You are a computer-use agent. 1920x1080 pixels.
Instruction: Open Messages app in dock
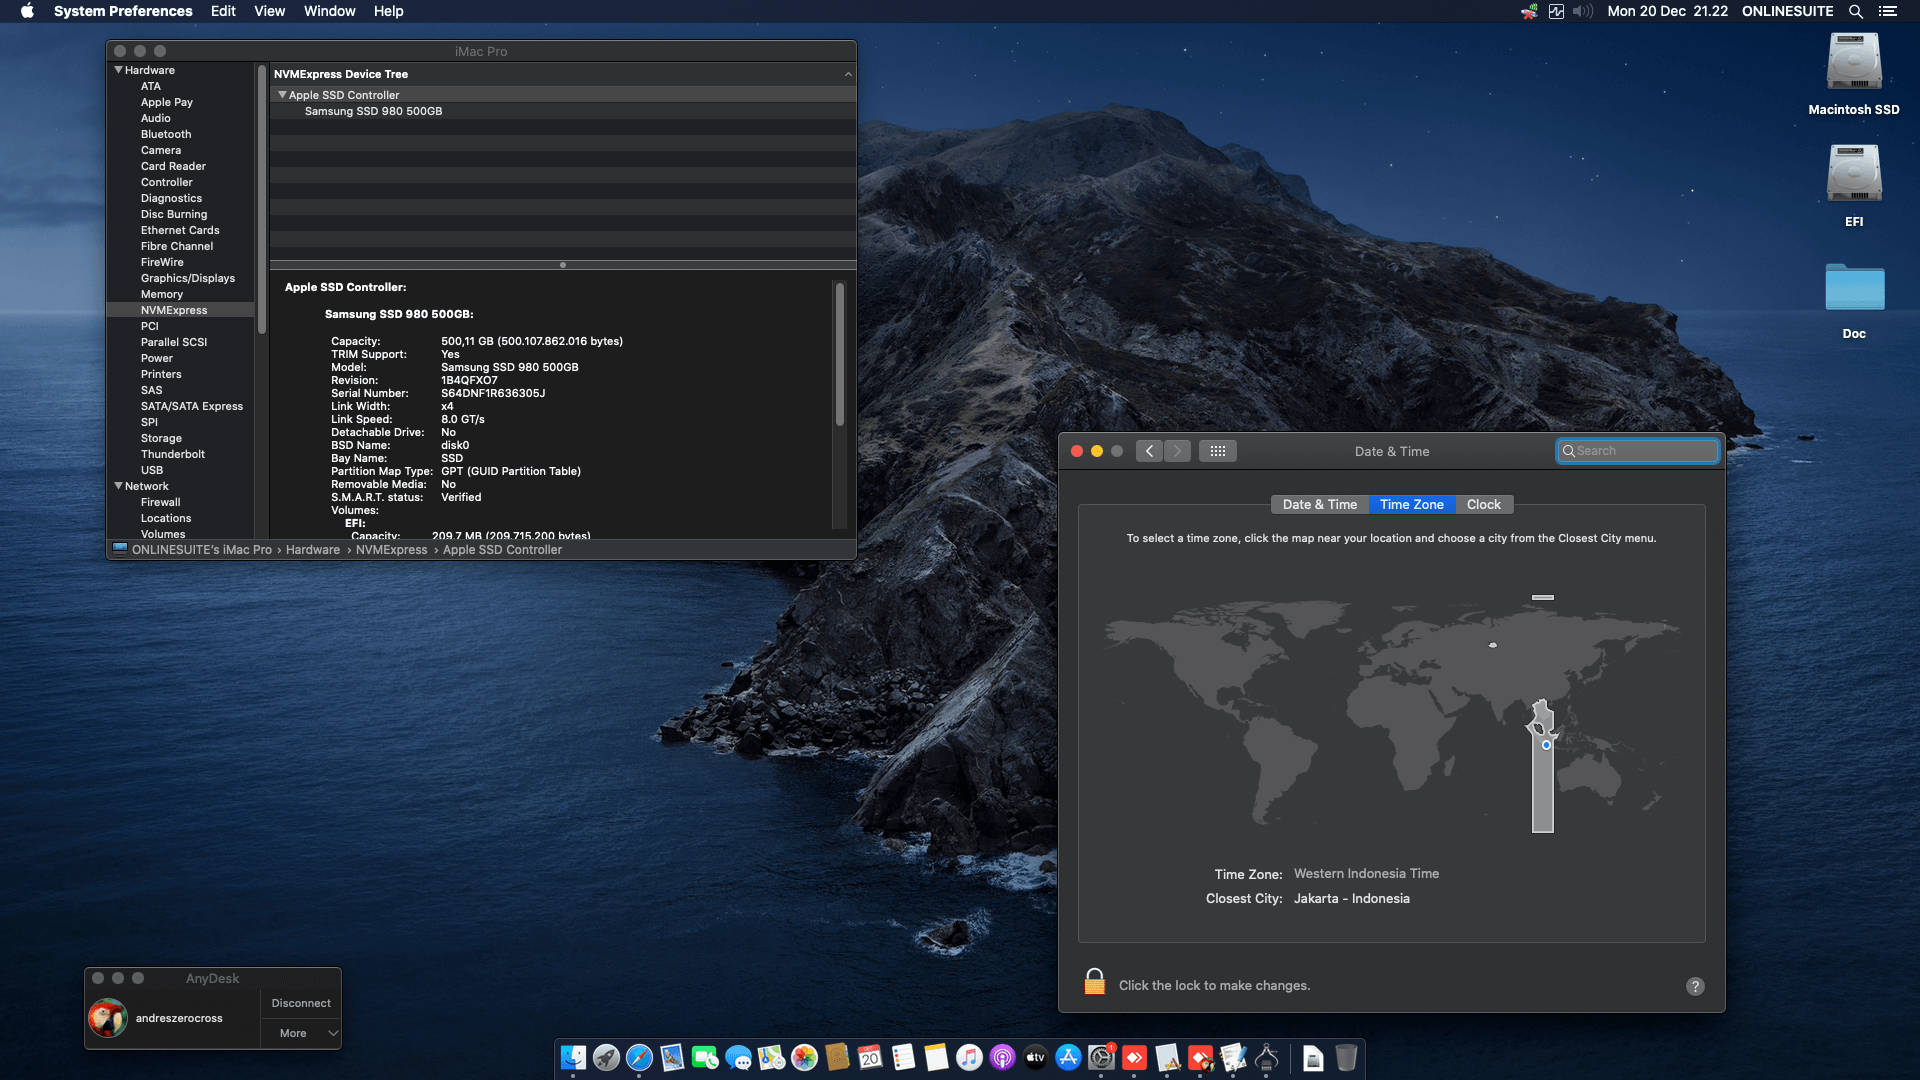click(738, 1057)
